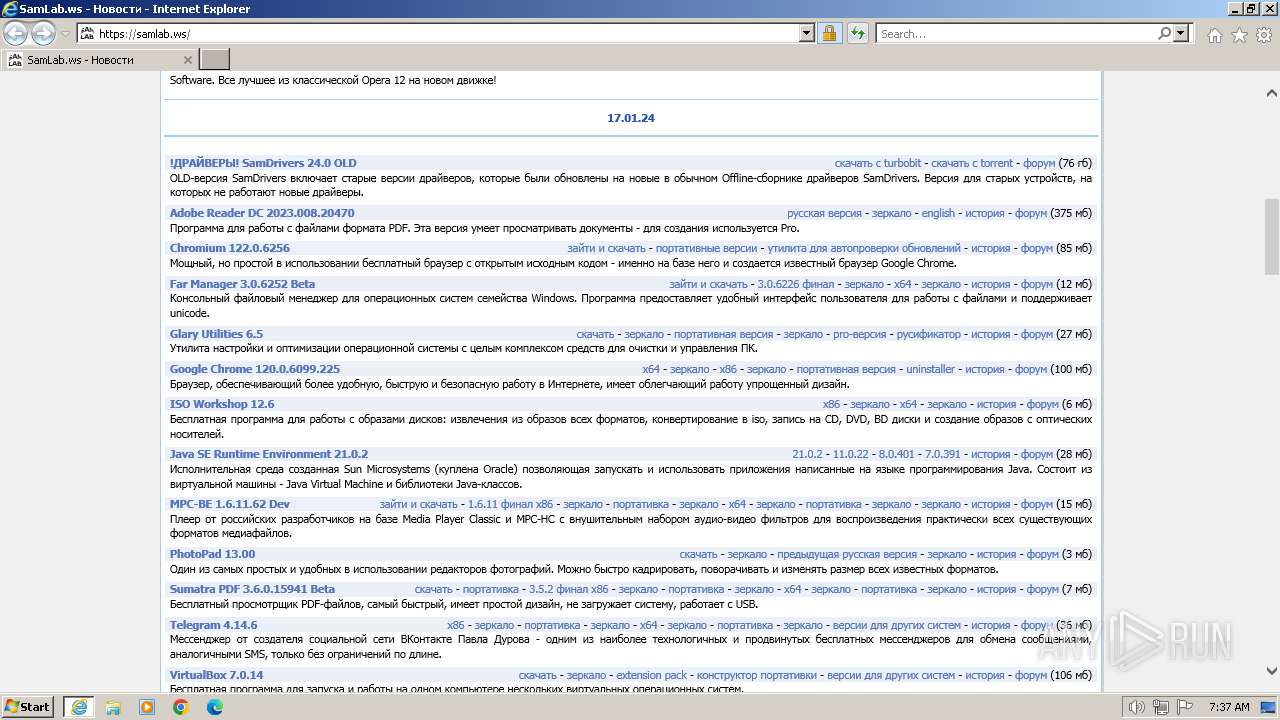Viewport: 1280px width, 720px height.
Task: Expand the address bar history dropdown
Action: (807, 33)
